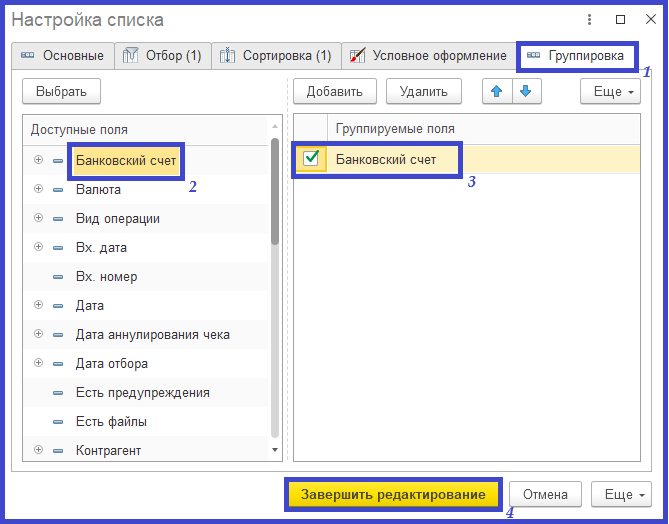Click the Удалить button
The height and width of the screenshot is (524, 669).
click(423, 92)
